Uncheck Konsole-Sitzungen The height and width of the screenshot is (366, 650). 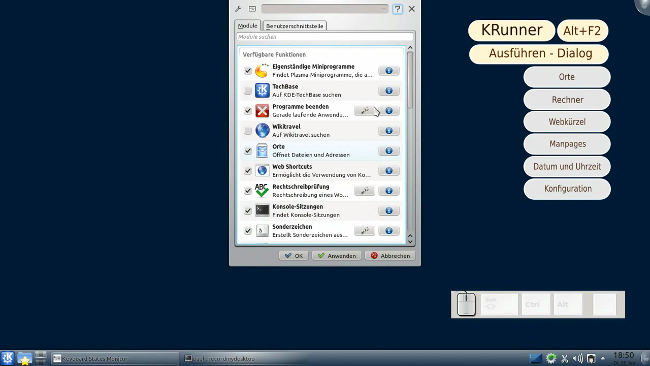248,211
